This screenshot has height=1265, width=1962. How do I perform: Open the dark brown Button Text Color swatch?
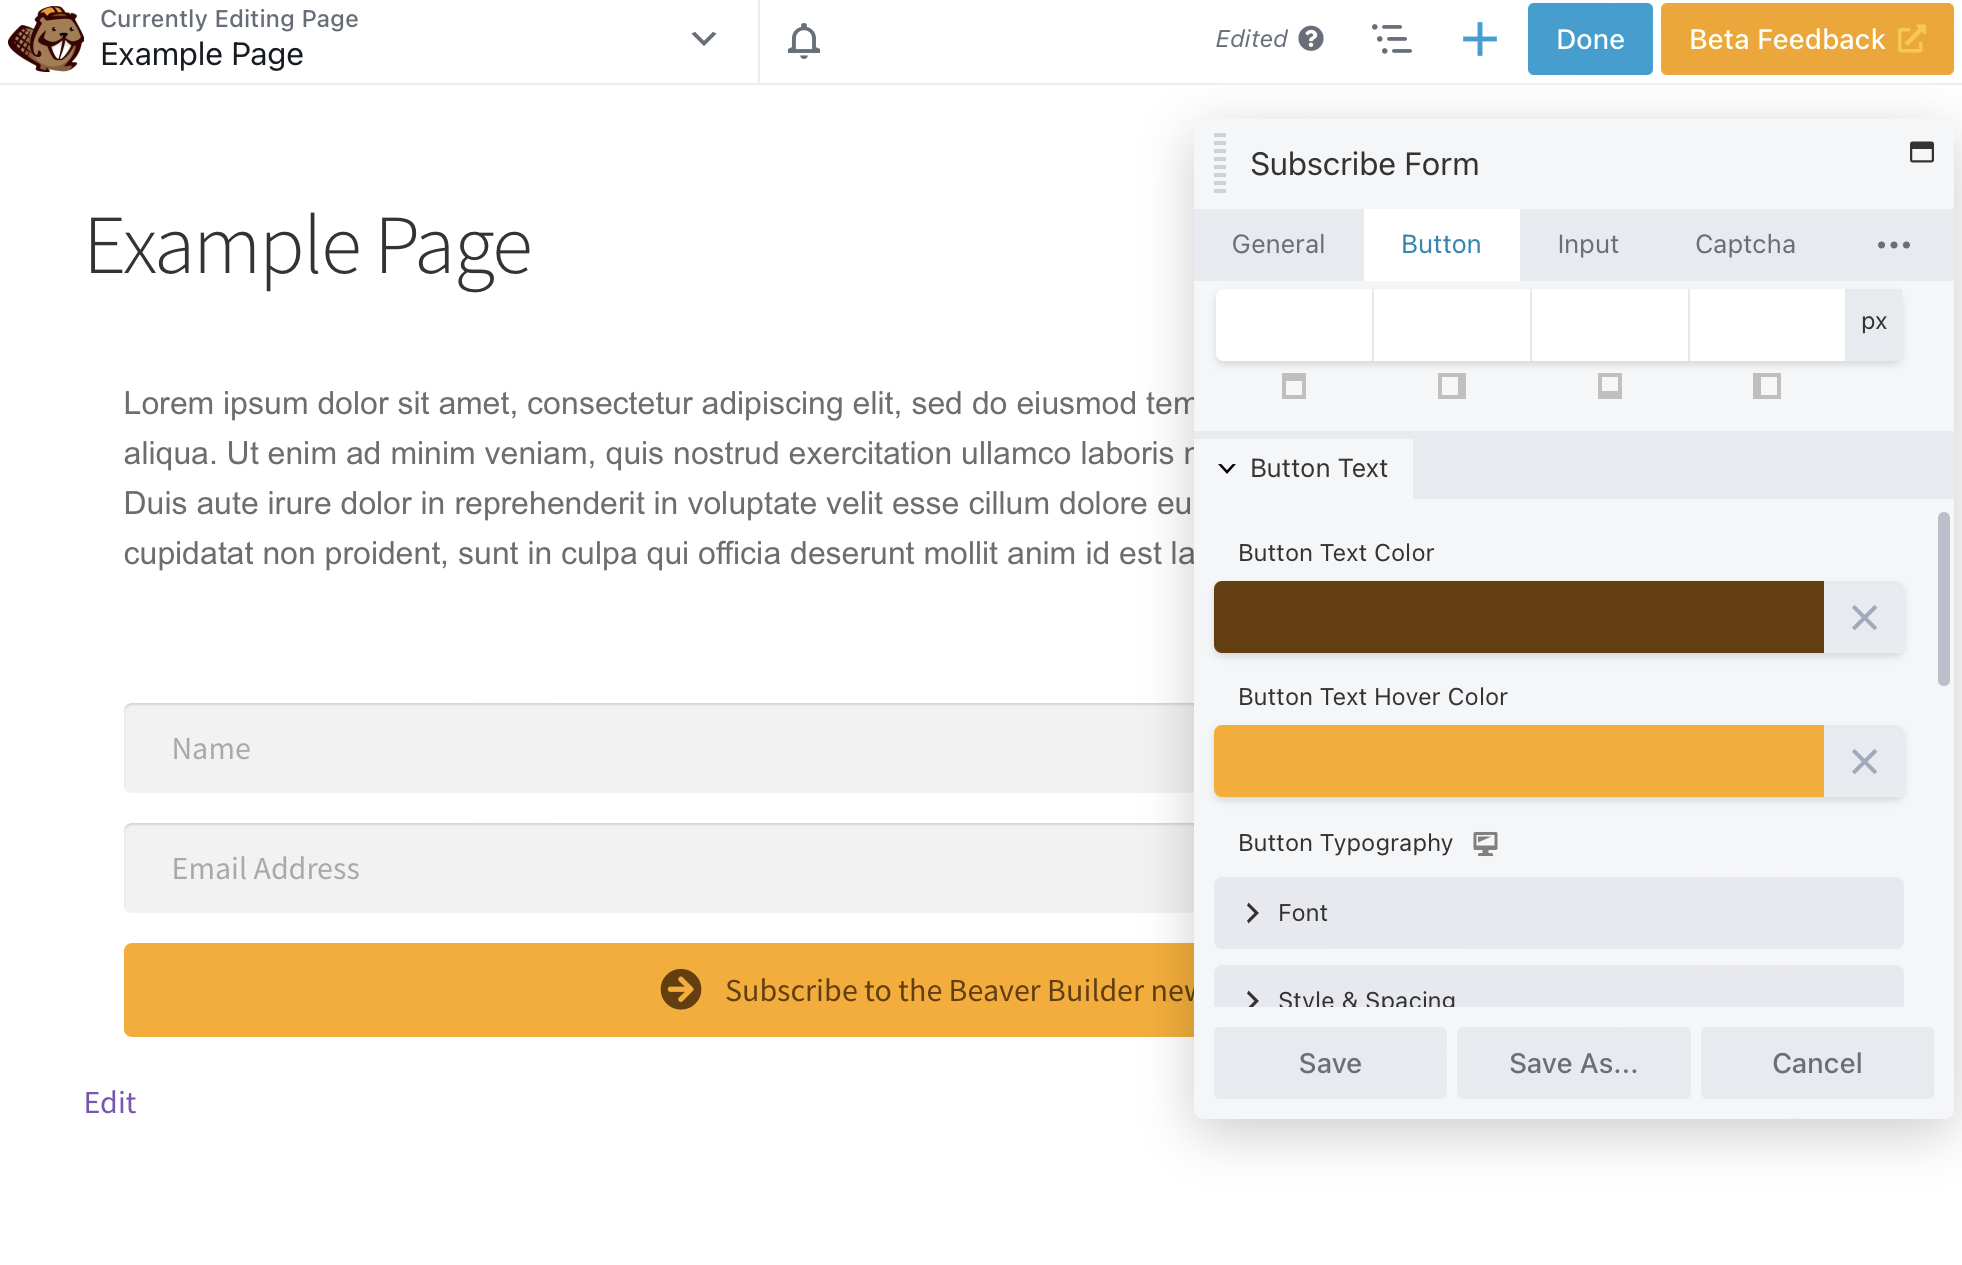point(1518,618)
